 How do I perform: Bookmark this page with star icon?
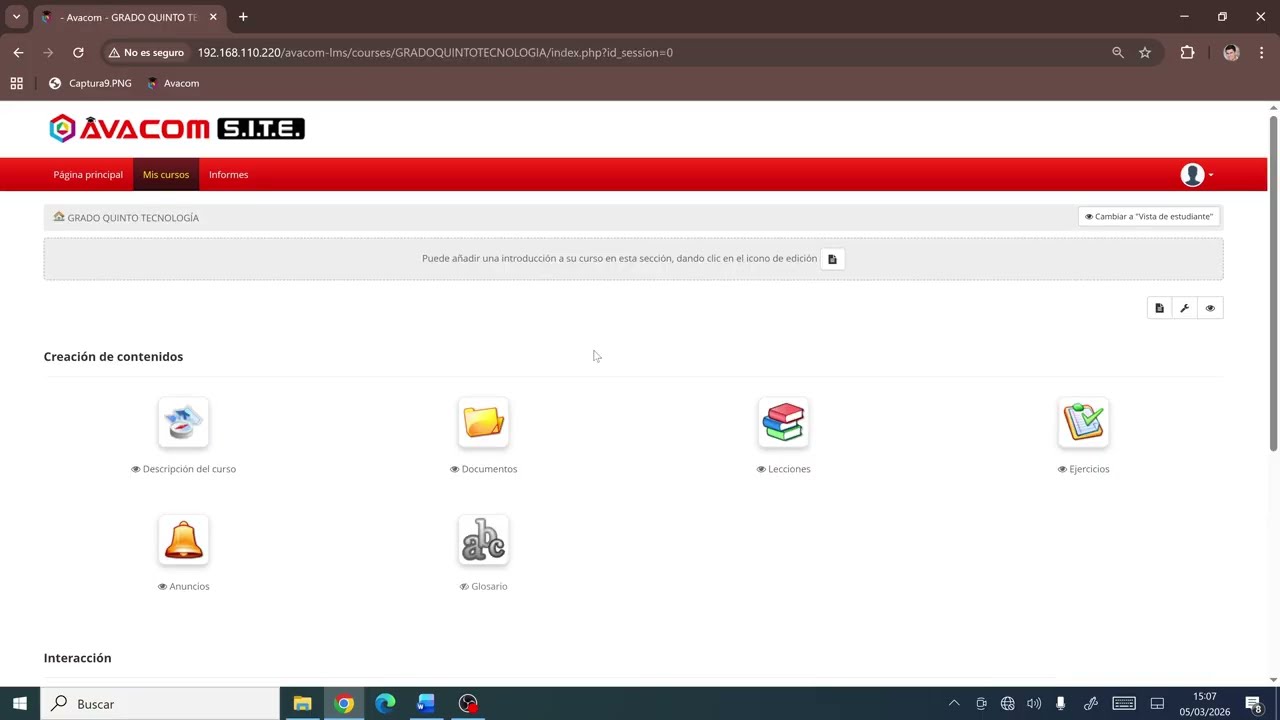pyautogui.click(x=1145, y=52)
